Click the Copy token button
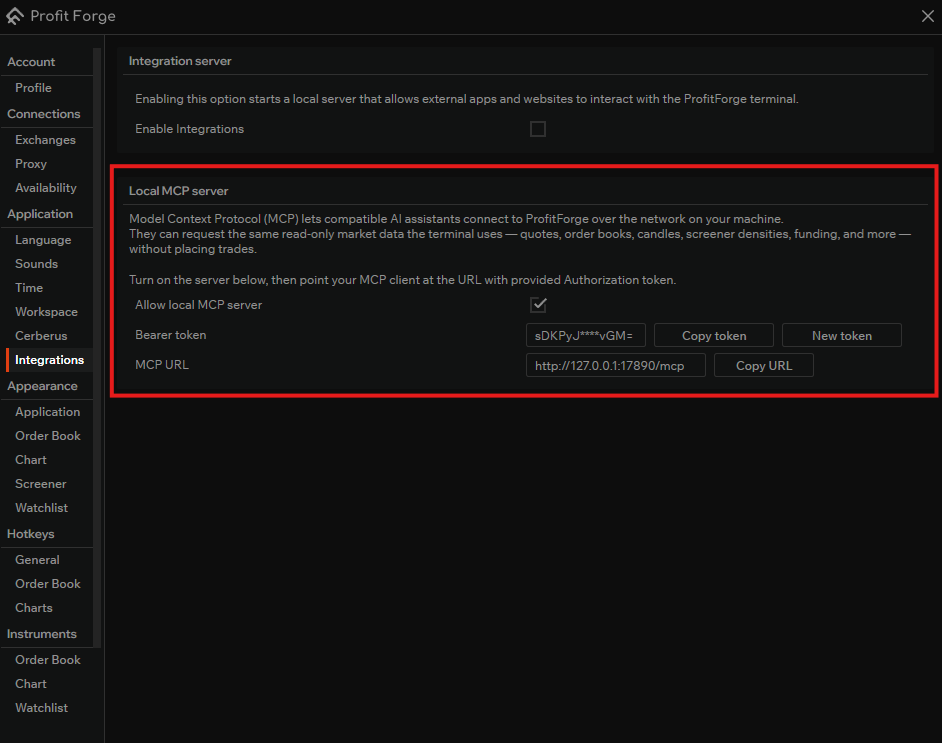Viewport: 942px width, 743px height. point(714,335)
